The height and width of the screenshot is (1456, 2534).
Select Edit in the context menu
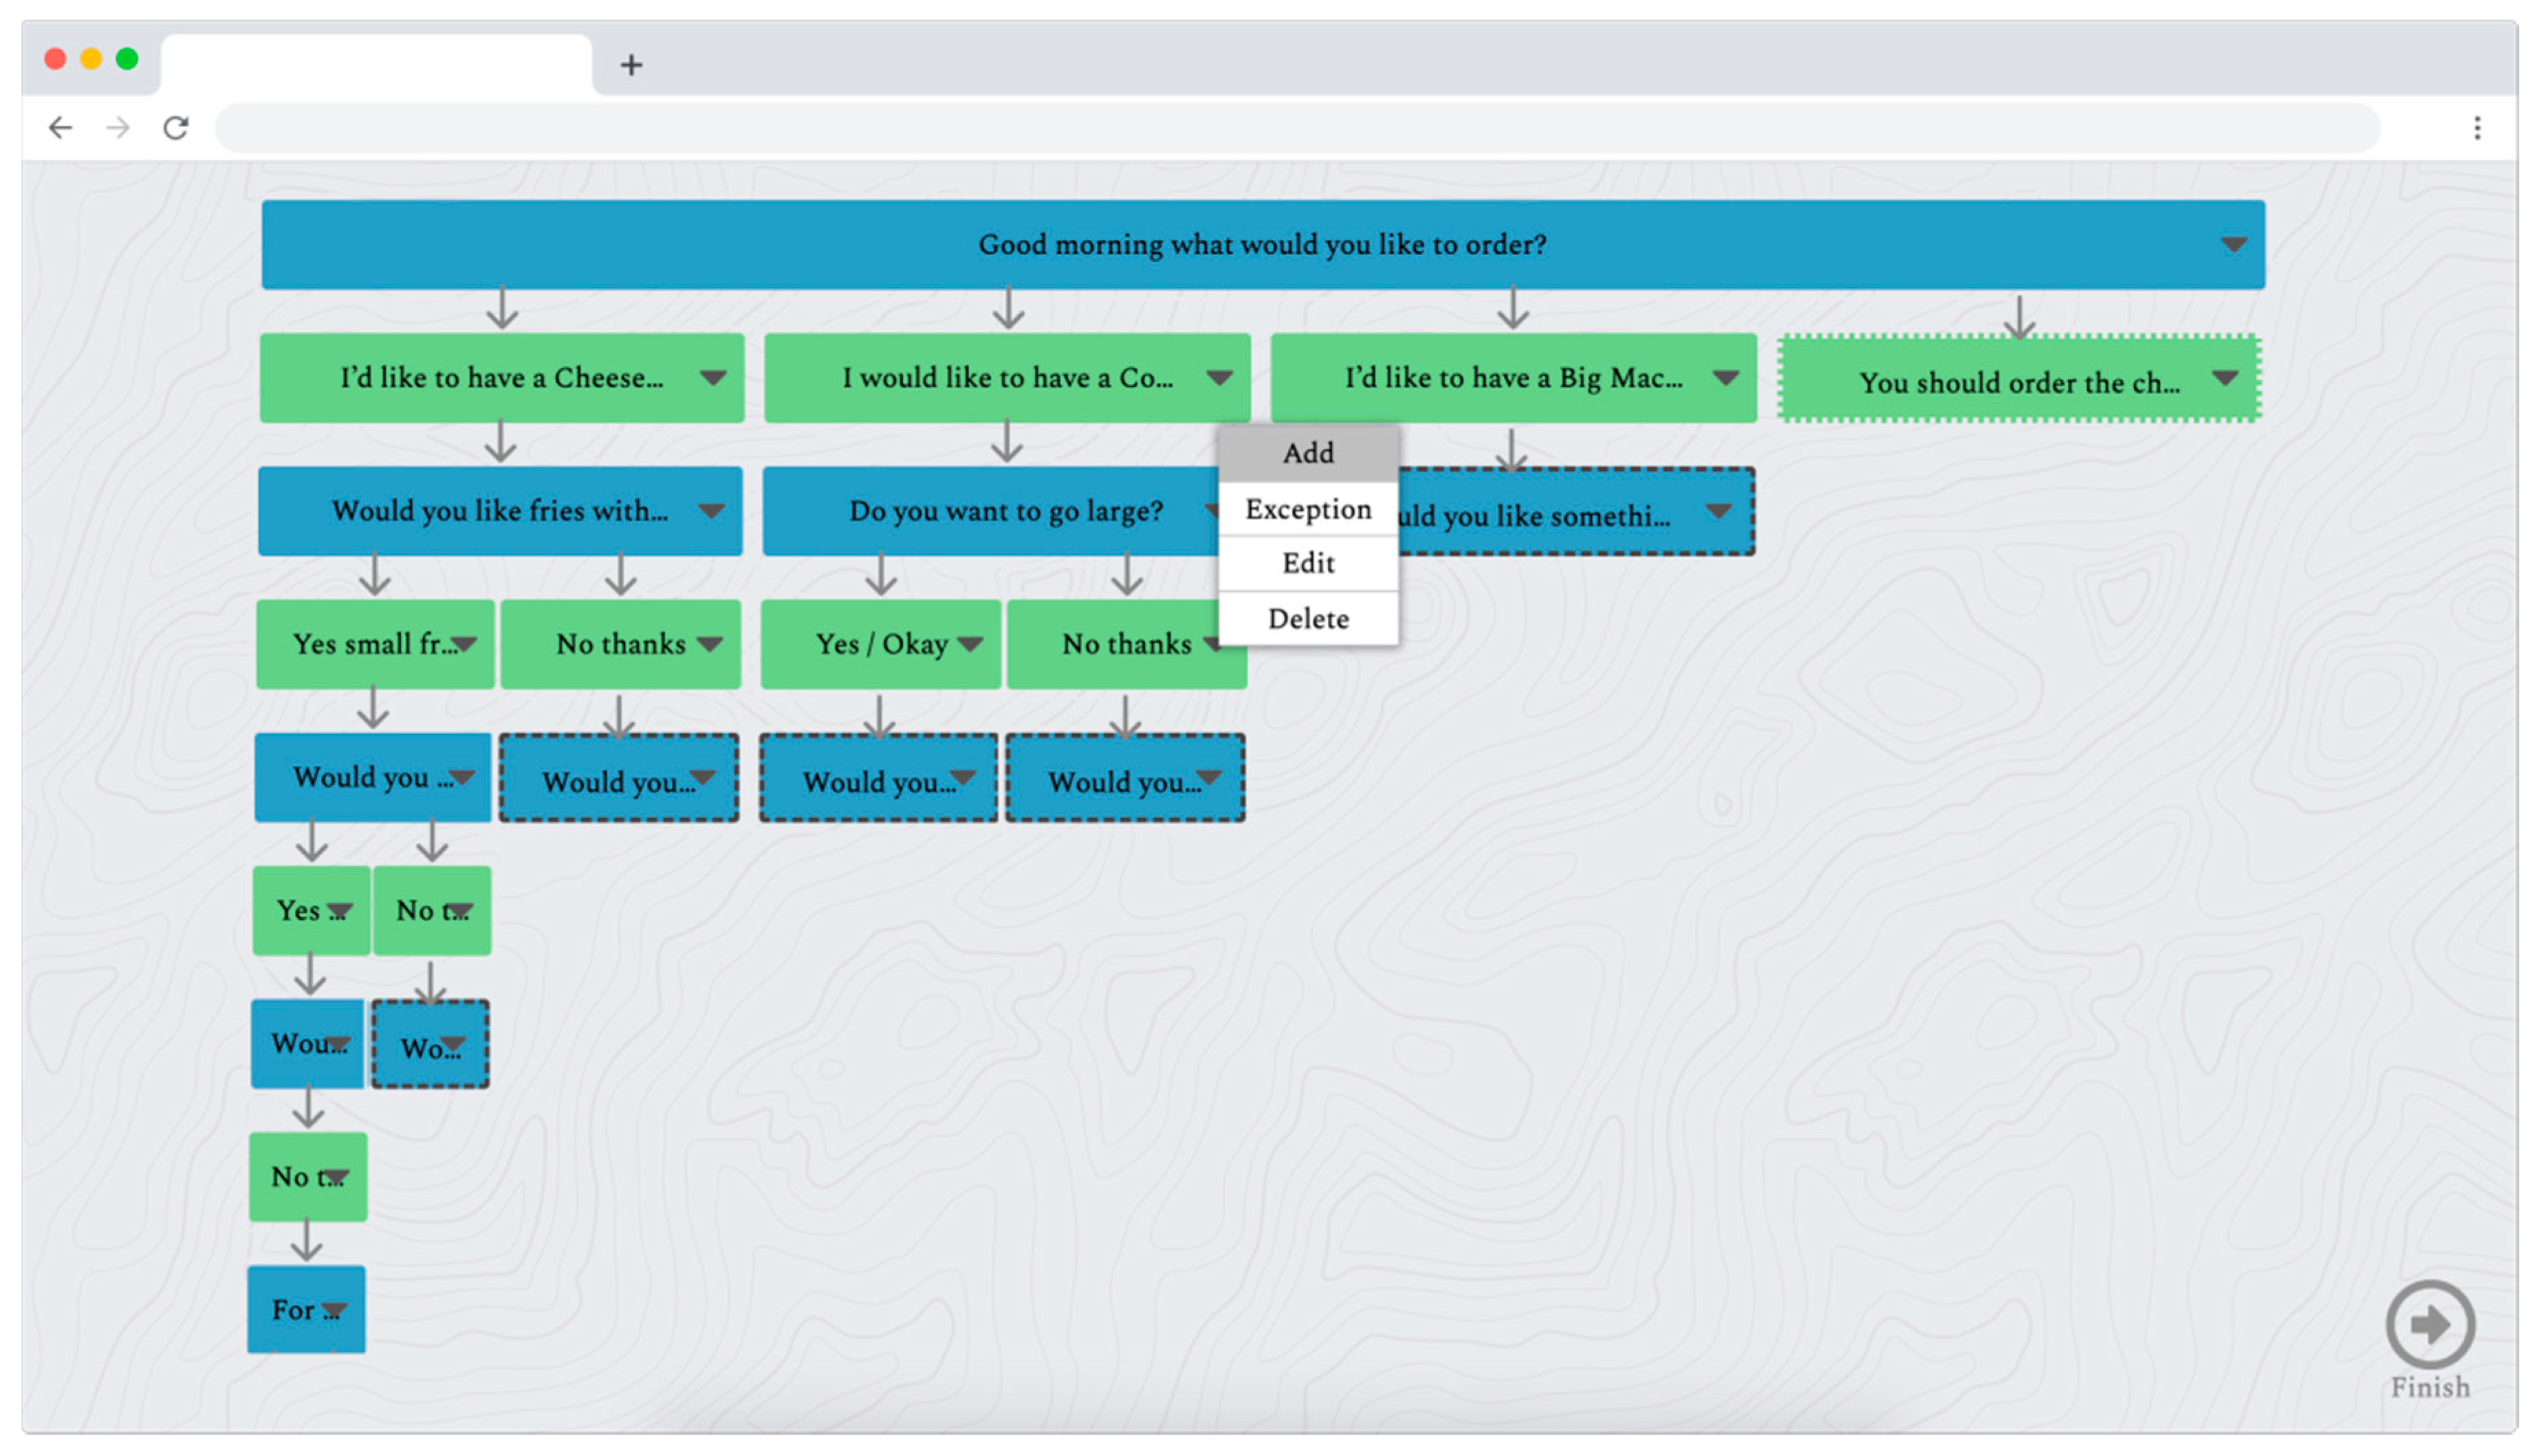(1307, 564)
